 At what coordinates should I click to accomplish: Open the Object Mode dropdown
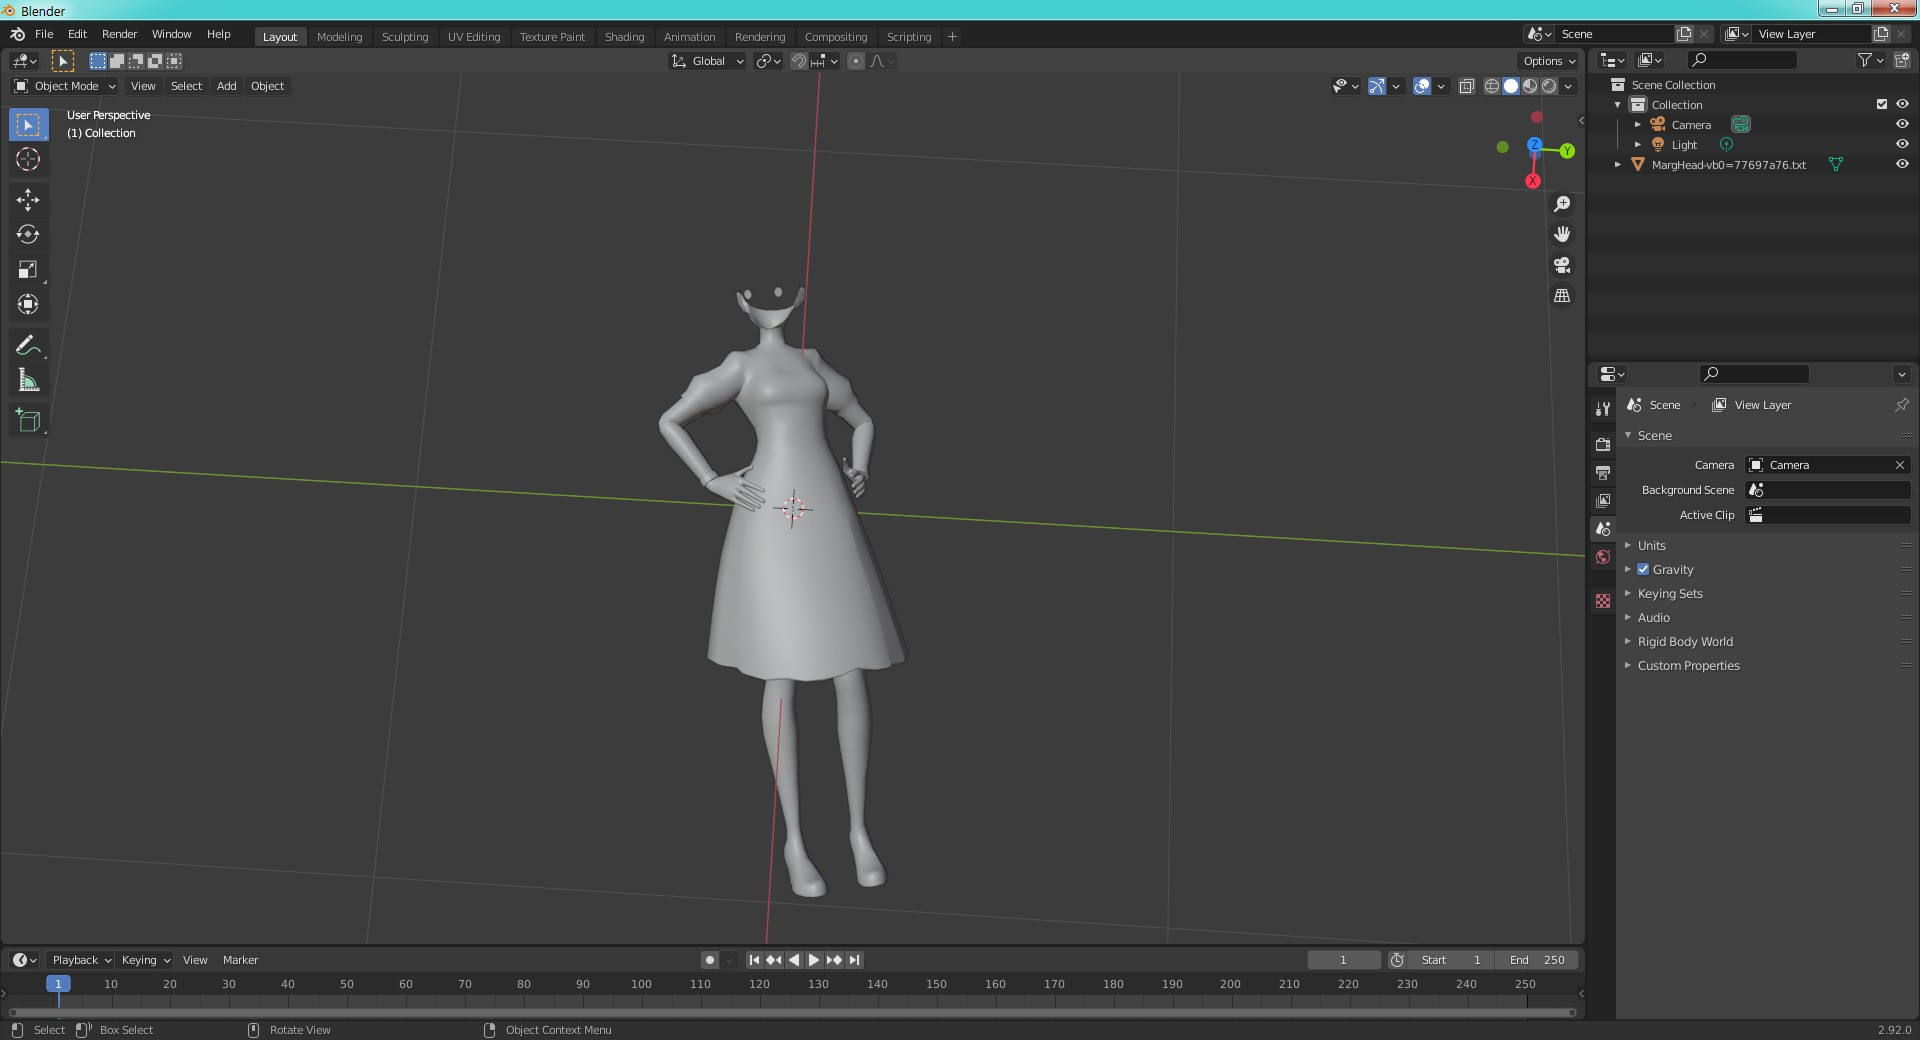64,86
